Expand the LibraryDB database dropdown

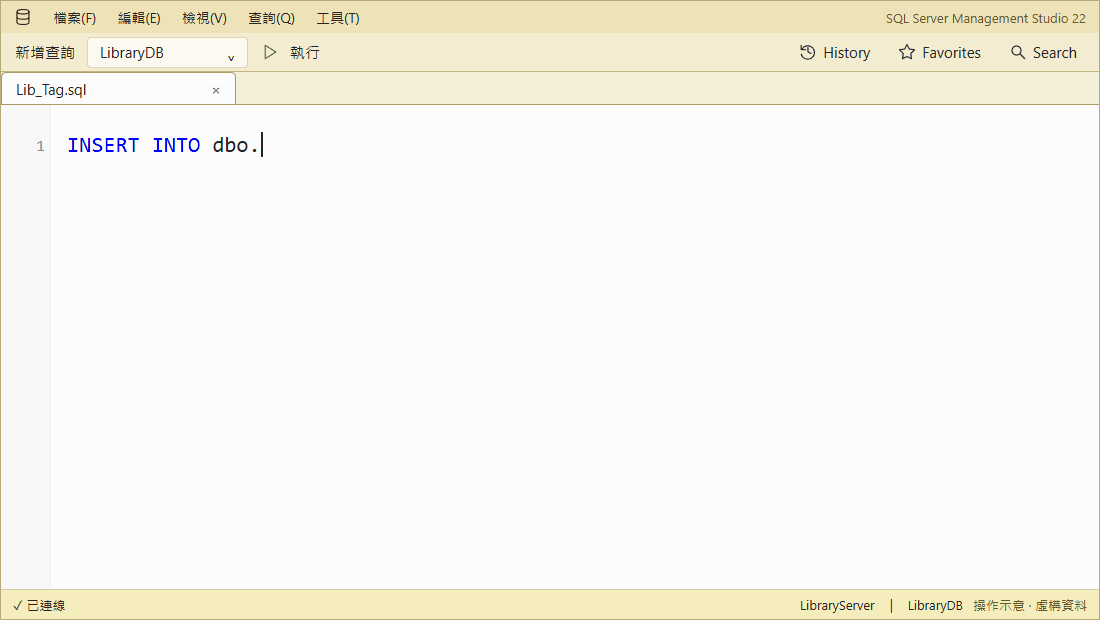pos(167,53)
